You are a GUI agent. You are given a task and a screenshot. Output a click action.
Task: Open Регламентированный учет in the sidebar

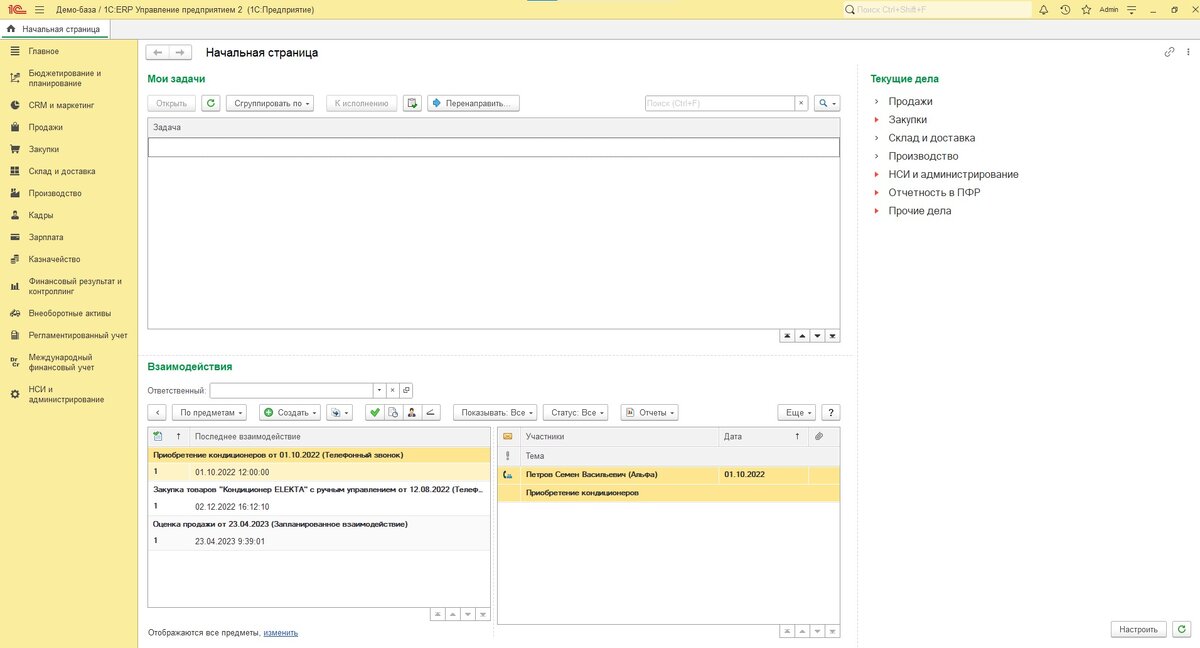(x=78, y=335)
